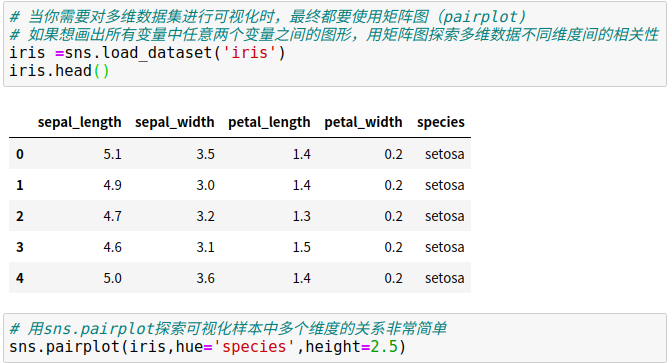The width and height of the screenshot is (672, 363).
Task: Click petal_length 1.4 in row 0
Action: click(x=302, y=154)
